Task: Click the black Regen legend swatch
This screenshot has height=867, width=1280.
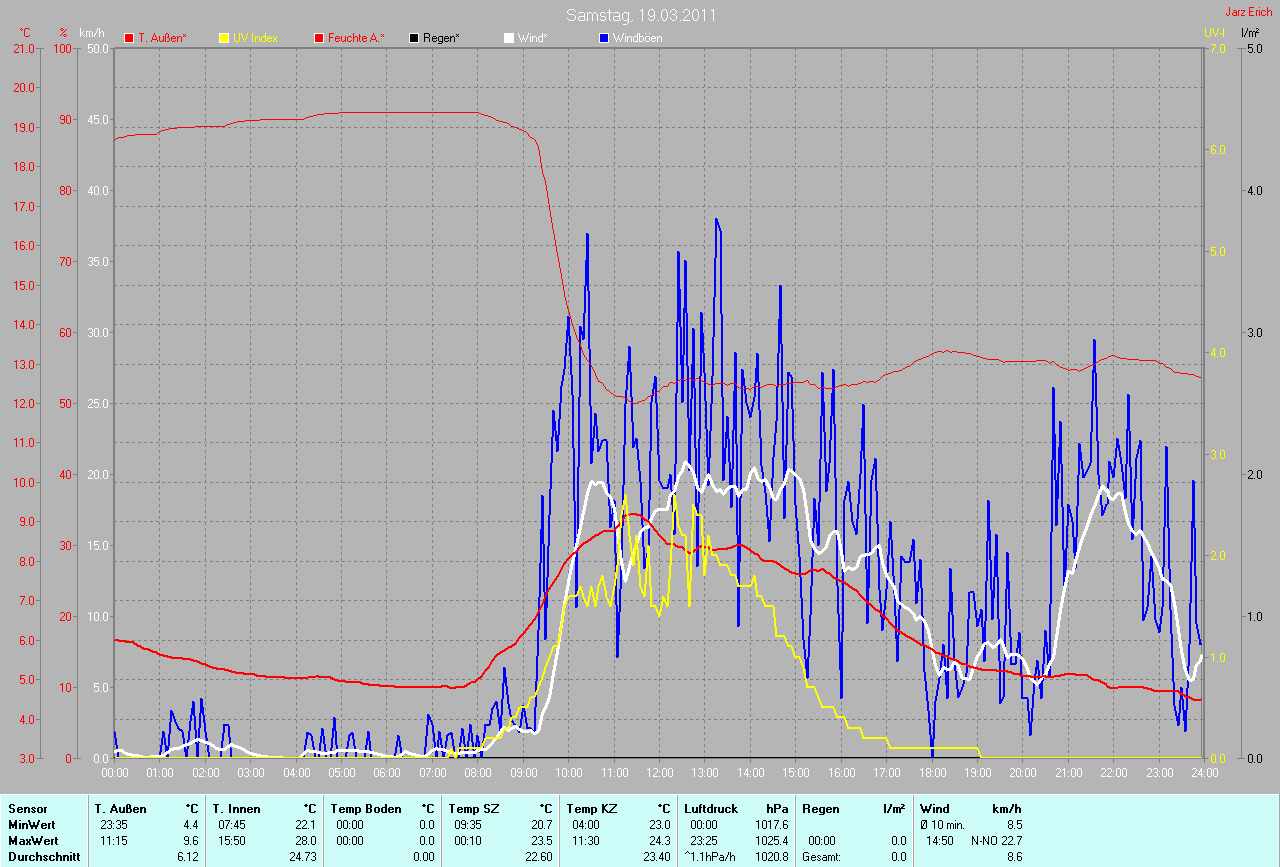Action: point(414,38)
